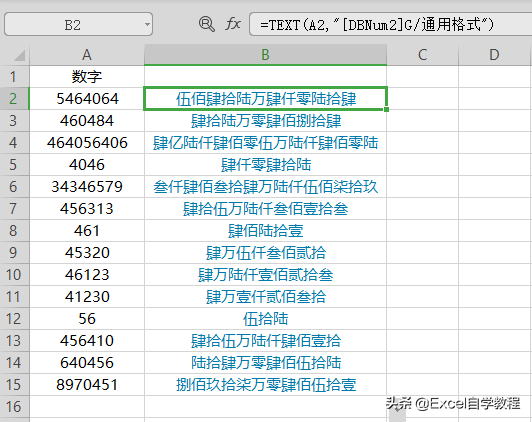
Task: Click selected cell 伍佰肆拾陆万肆仟零陆拾肆
Action: coord(265,99)
